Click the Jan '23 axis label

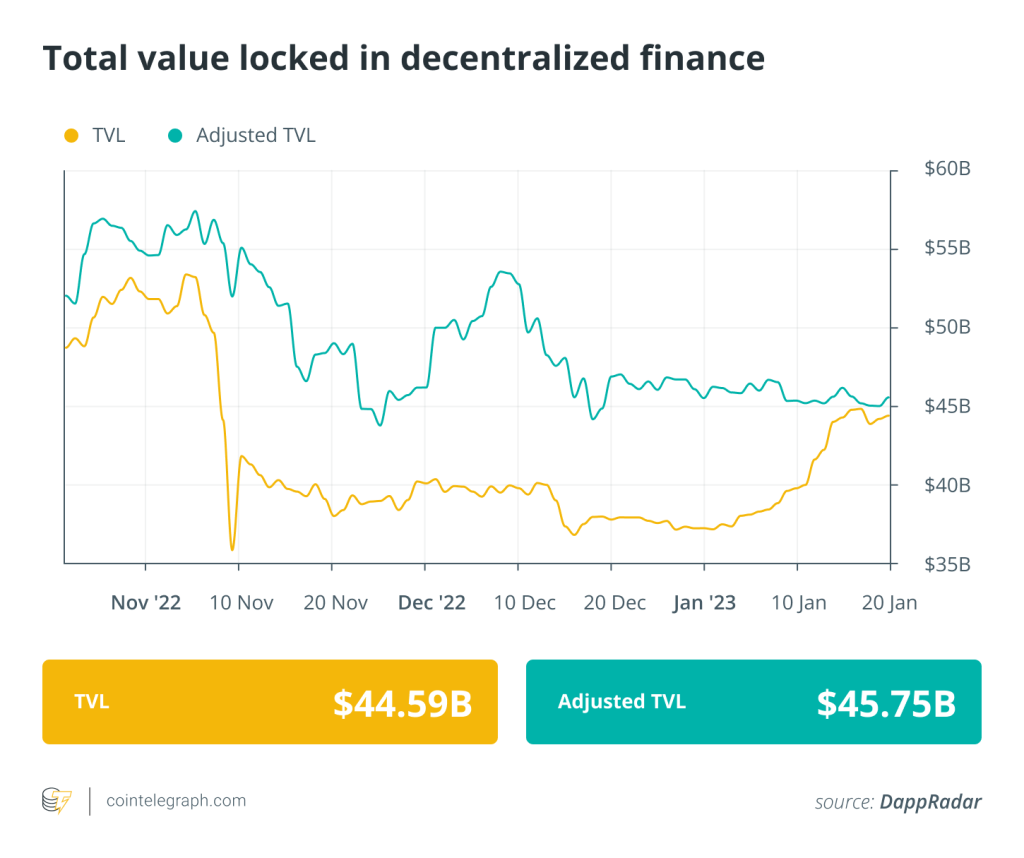pyautogui.click(x=705, y=602)
